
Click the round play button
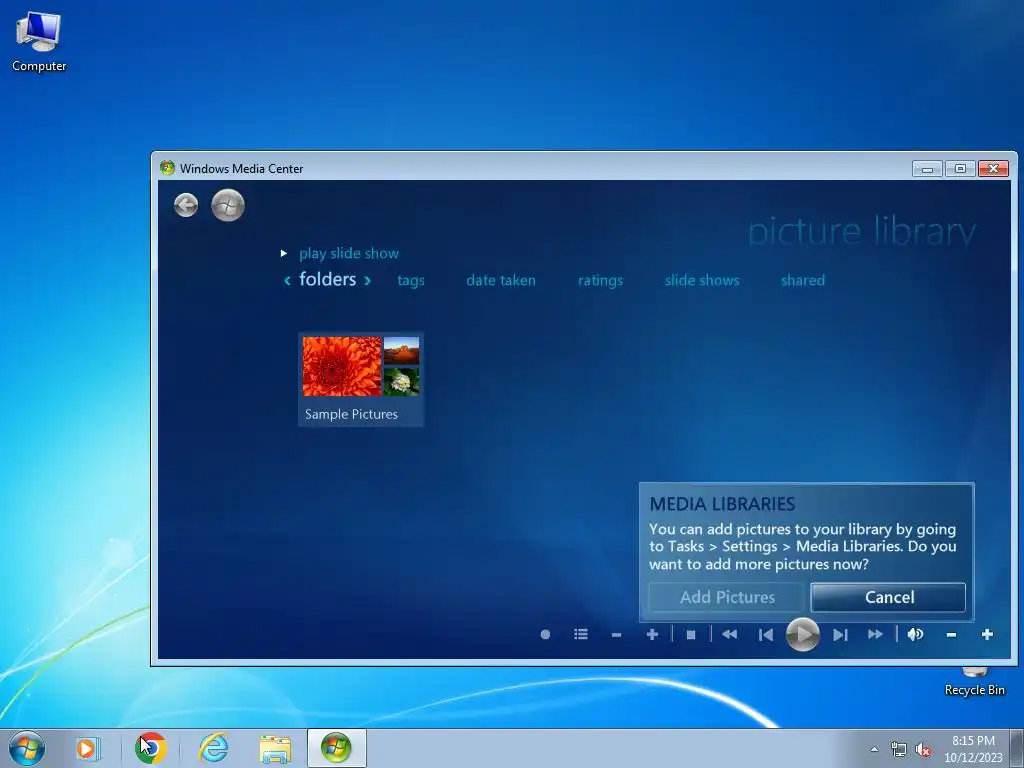(x=803, y=634)
